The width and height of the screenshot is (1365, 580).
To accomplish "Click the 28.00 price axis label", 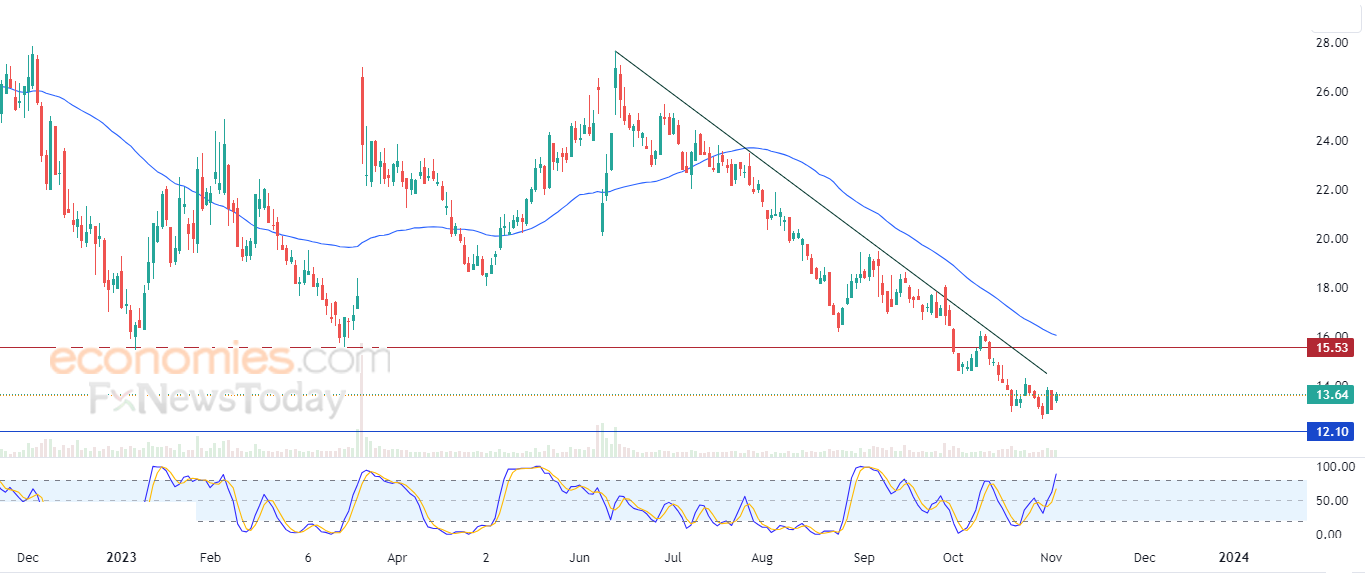I will 1331,43.
